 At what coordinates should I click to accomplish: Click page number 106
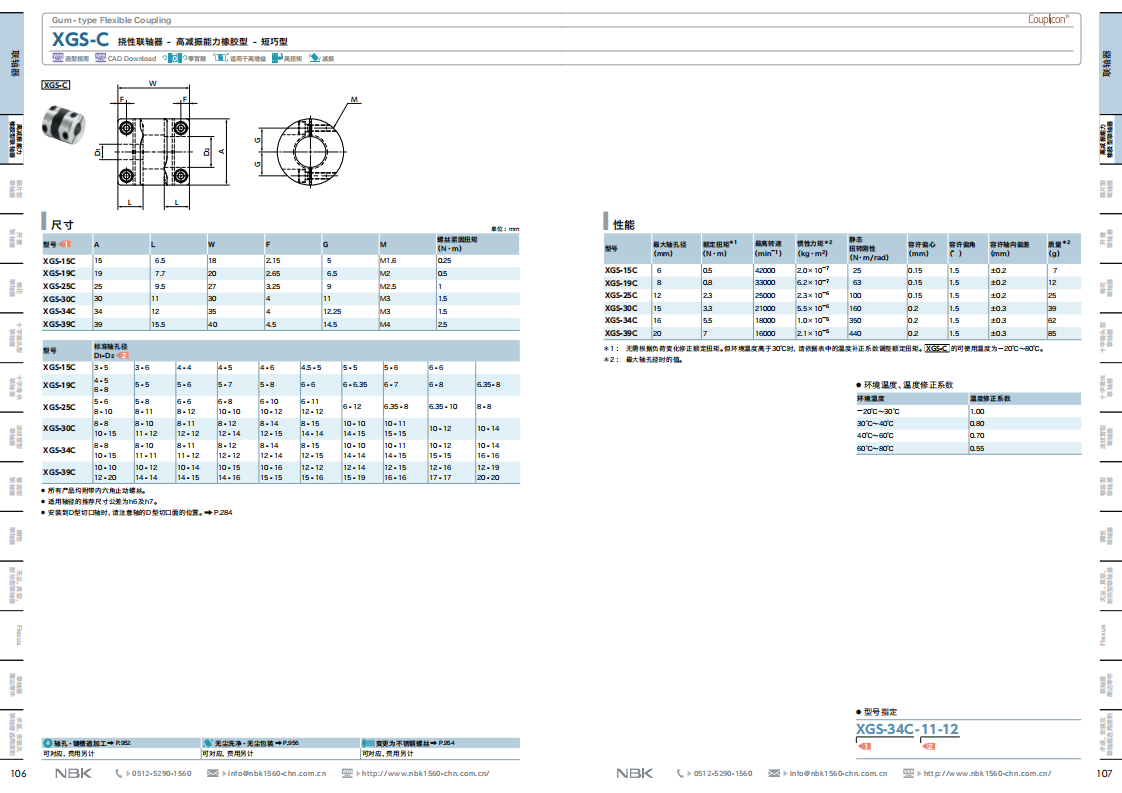pyautogui.click(x=19, y=774)
